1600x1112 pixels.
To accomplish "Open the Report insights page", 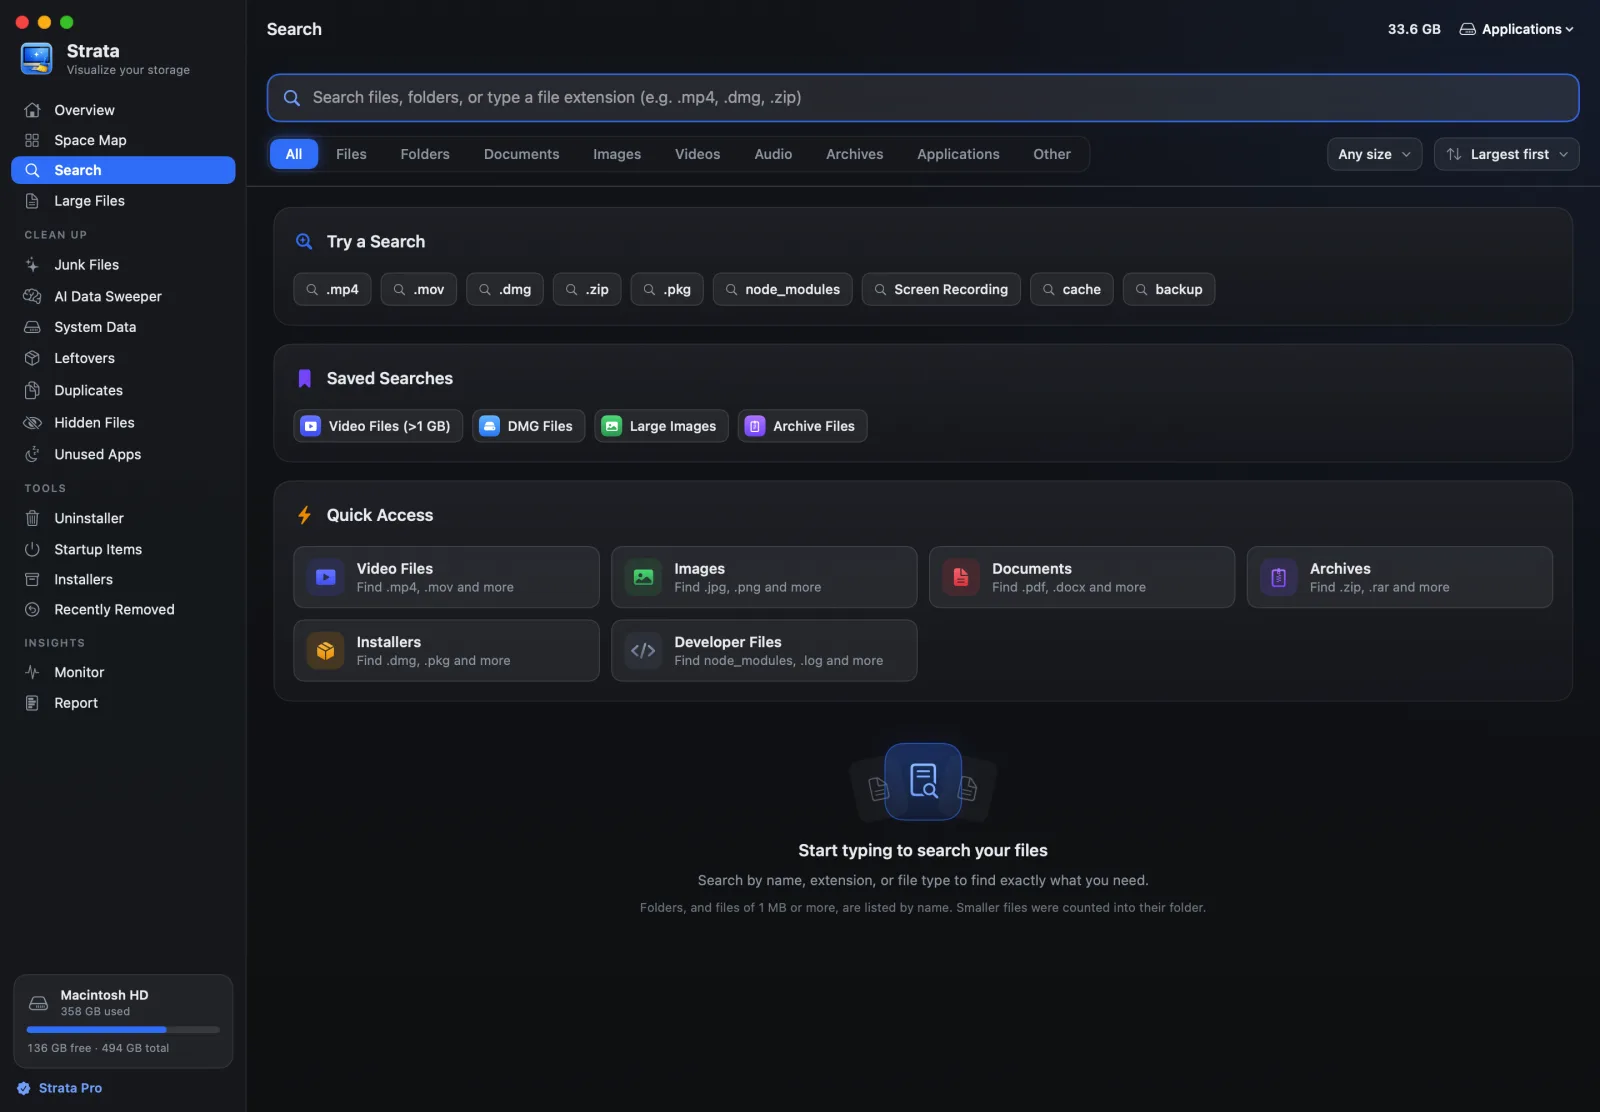I will point(123,703).
